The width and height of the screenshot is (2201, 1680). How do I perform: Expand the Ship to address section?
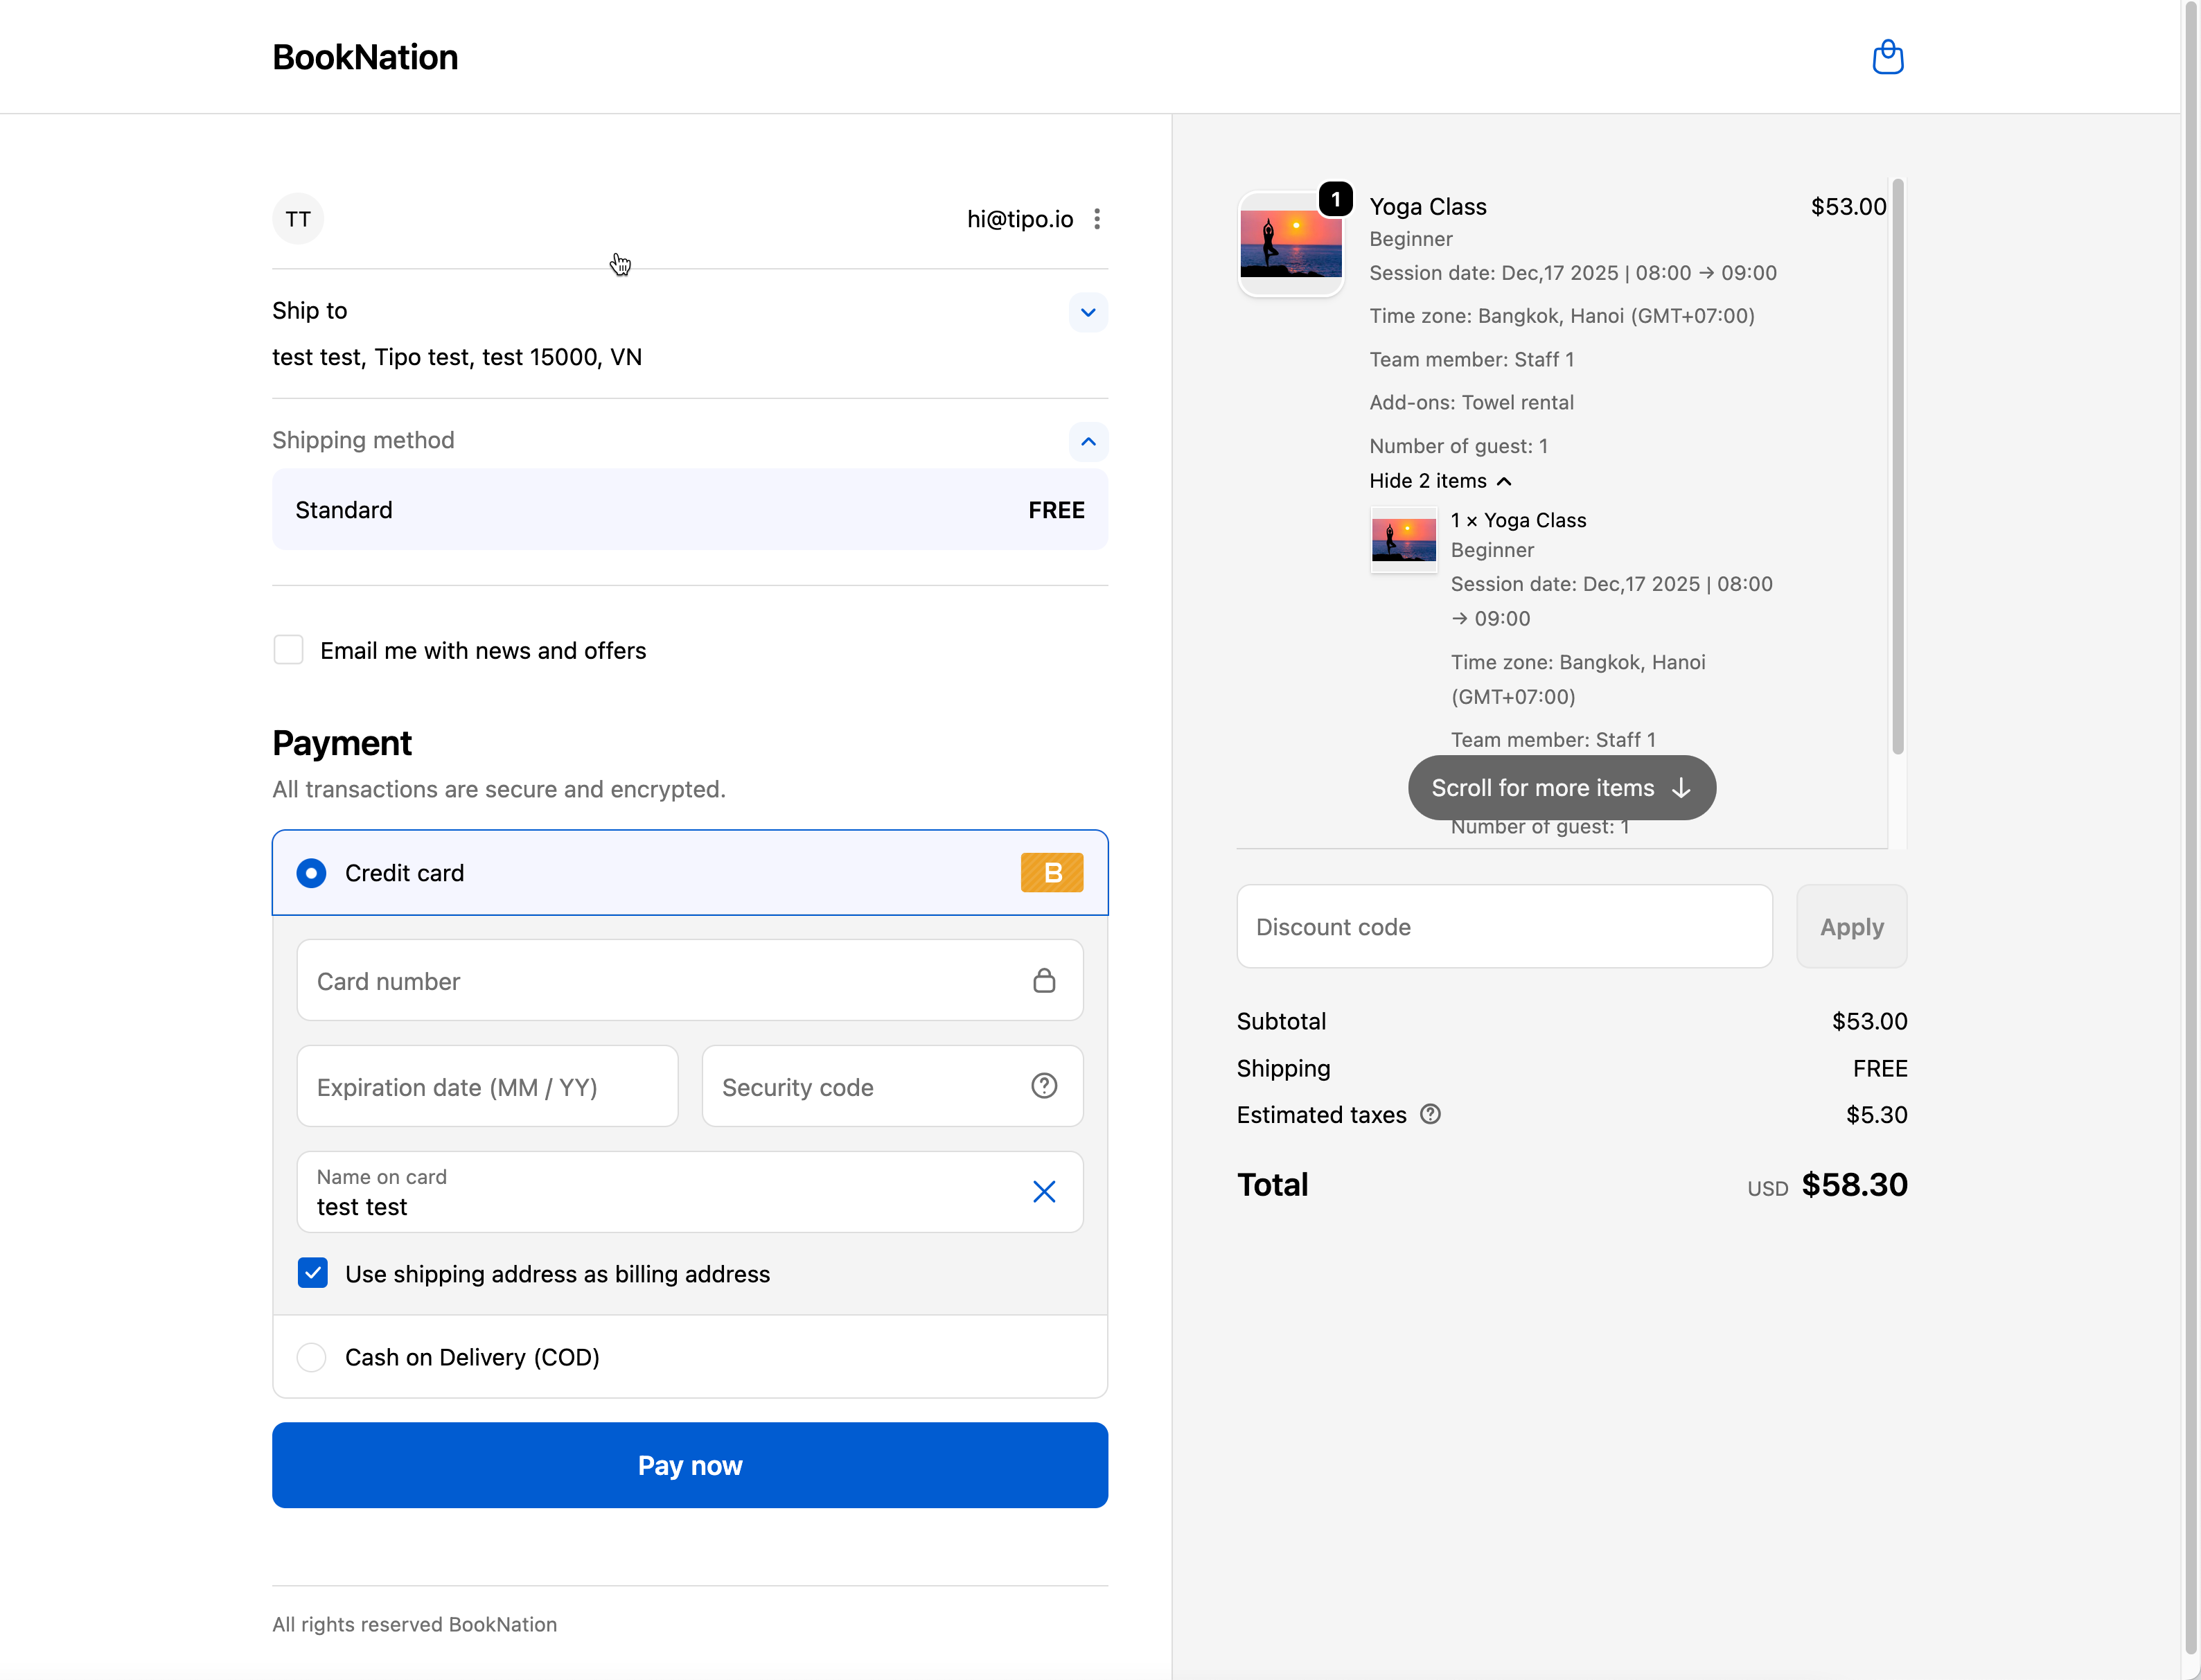[1087, 312]
